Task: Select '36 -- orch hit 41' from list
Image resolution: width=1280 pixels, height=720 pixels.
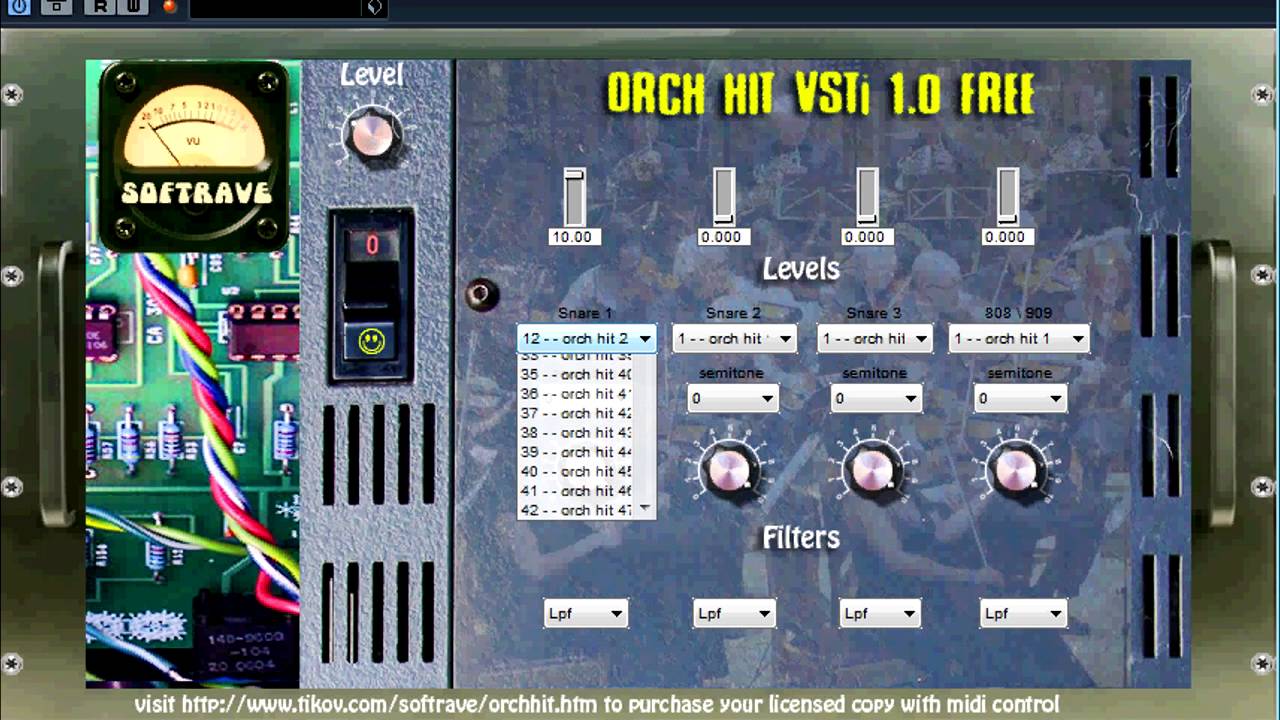Action: (x=577, y=394)
